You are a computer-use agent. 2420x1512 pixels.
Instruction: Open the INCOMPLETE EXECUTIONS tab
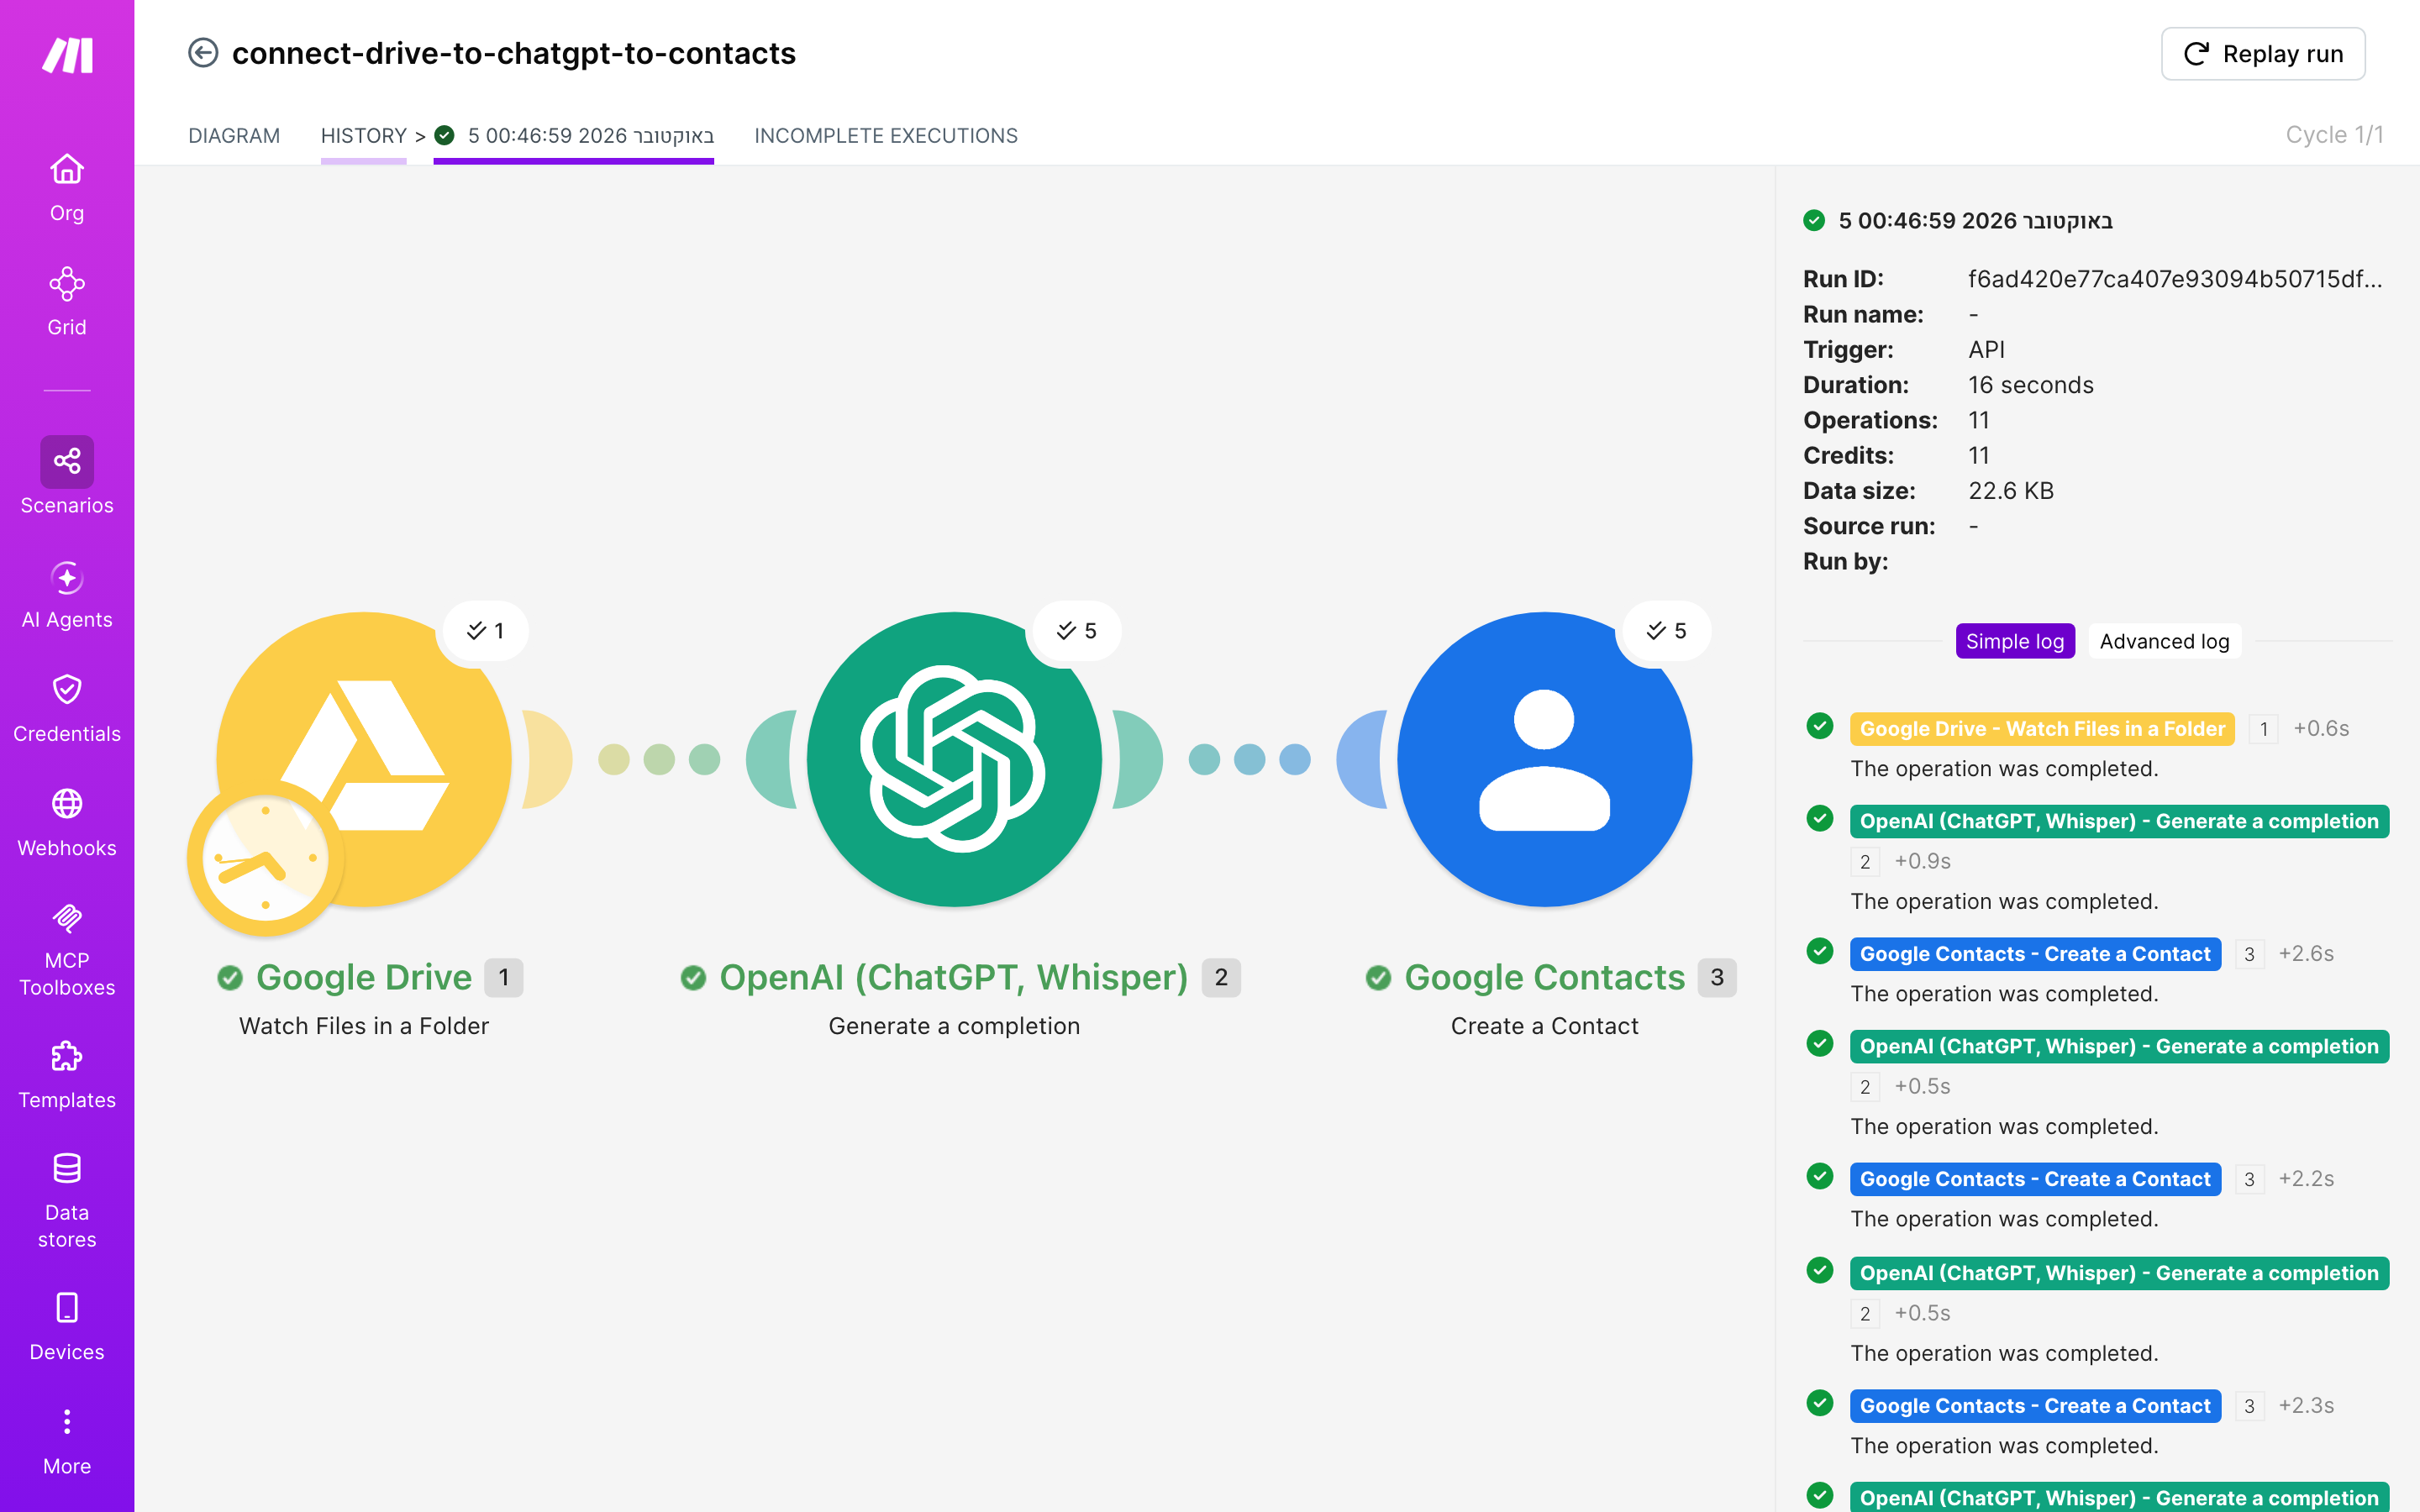pos(886,136)
